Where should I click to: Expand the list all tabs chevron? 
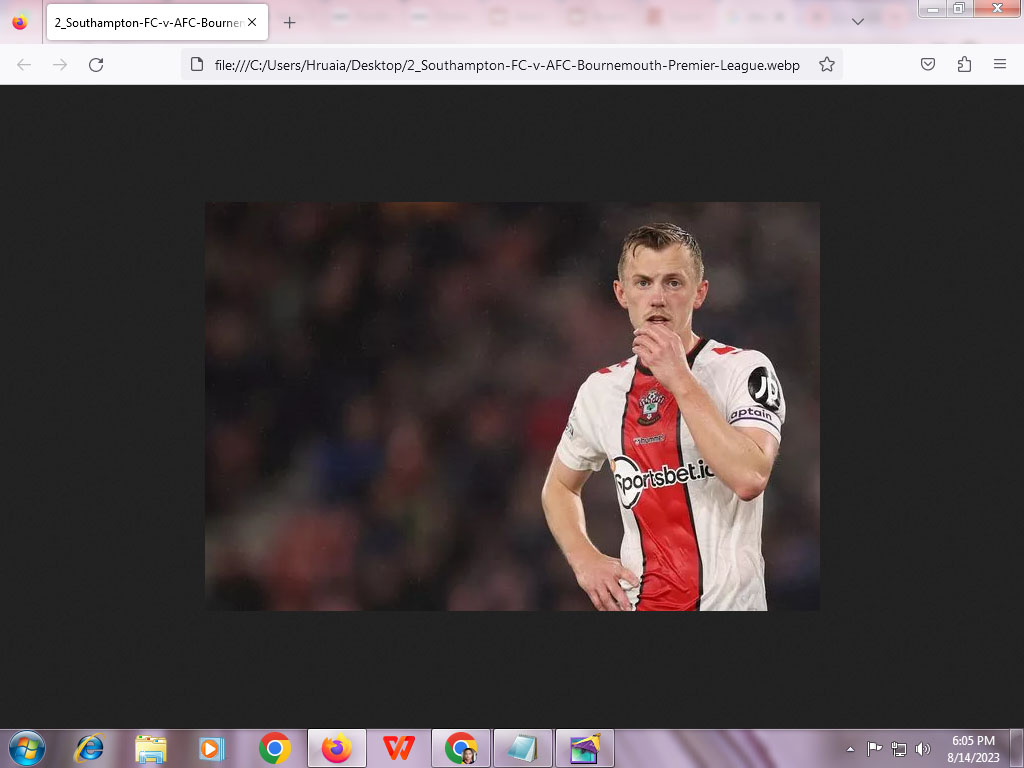[x=857, y=22]
